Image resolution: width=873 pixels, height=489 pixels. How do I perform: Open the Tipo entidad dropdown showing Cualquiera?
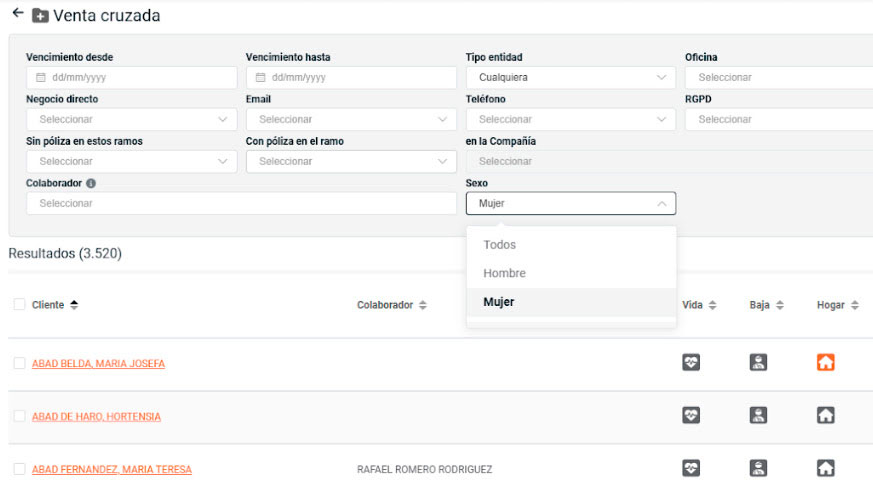571,77
